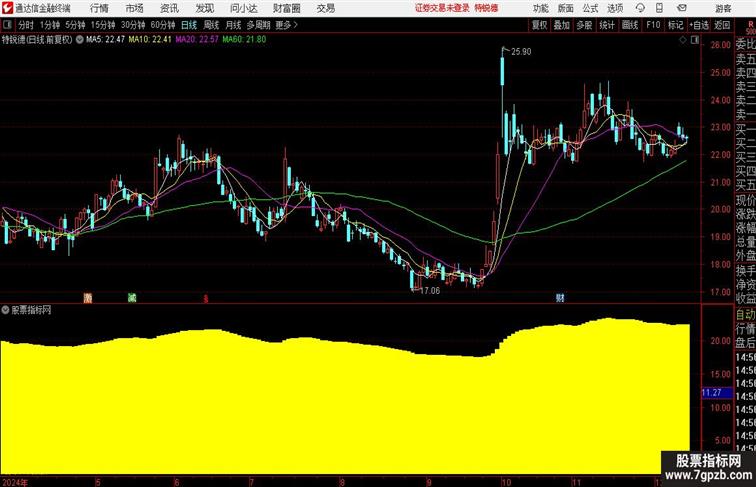Click the 统计 statistics button
Image resolution: width=756 pixels, height=487 pixels.
coord(607,25)
